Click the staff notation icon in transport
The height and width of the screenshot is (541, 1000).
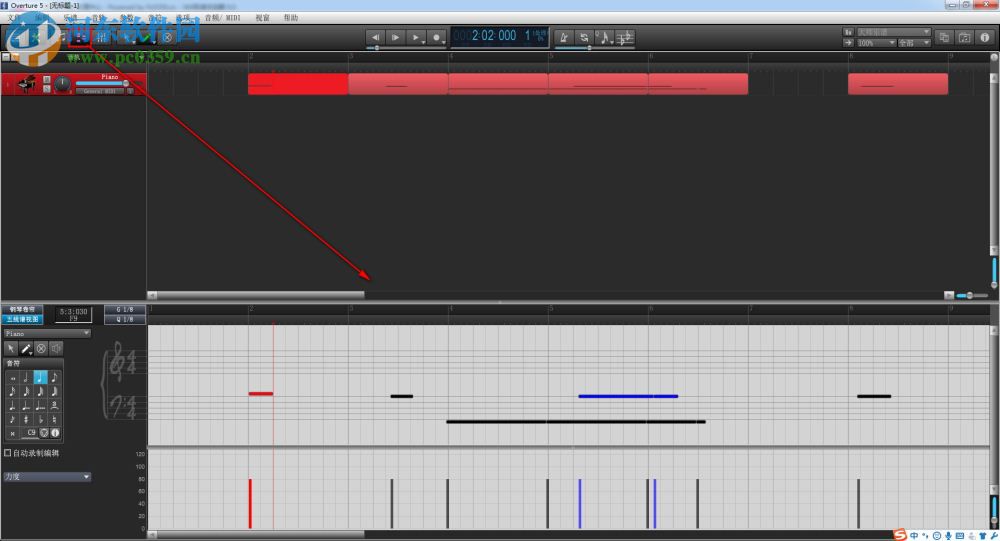click(x=625, y=38)
